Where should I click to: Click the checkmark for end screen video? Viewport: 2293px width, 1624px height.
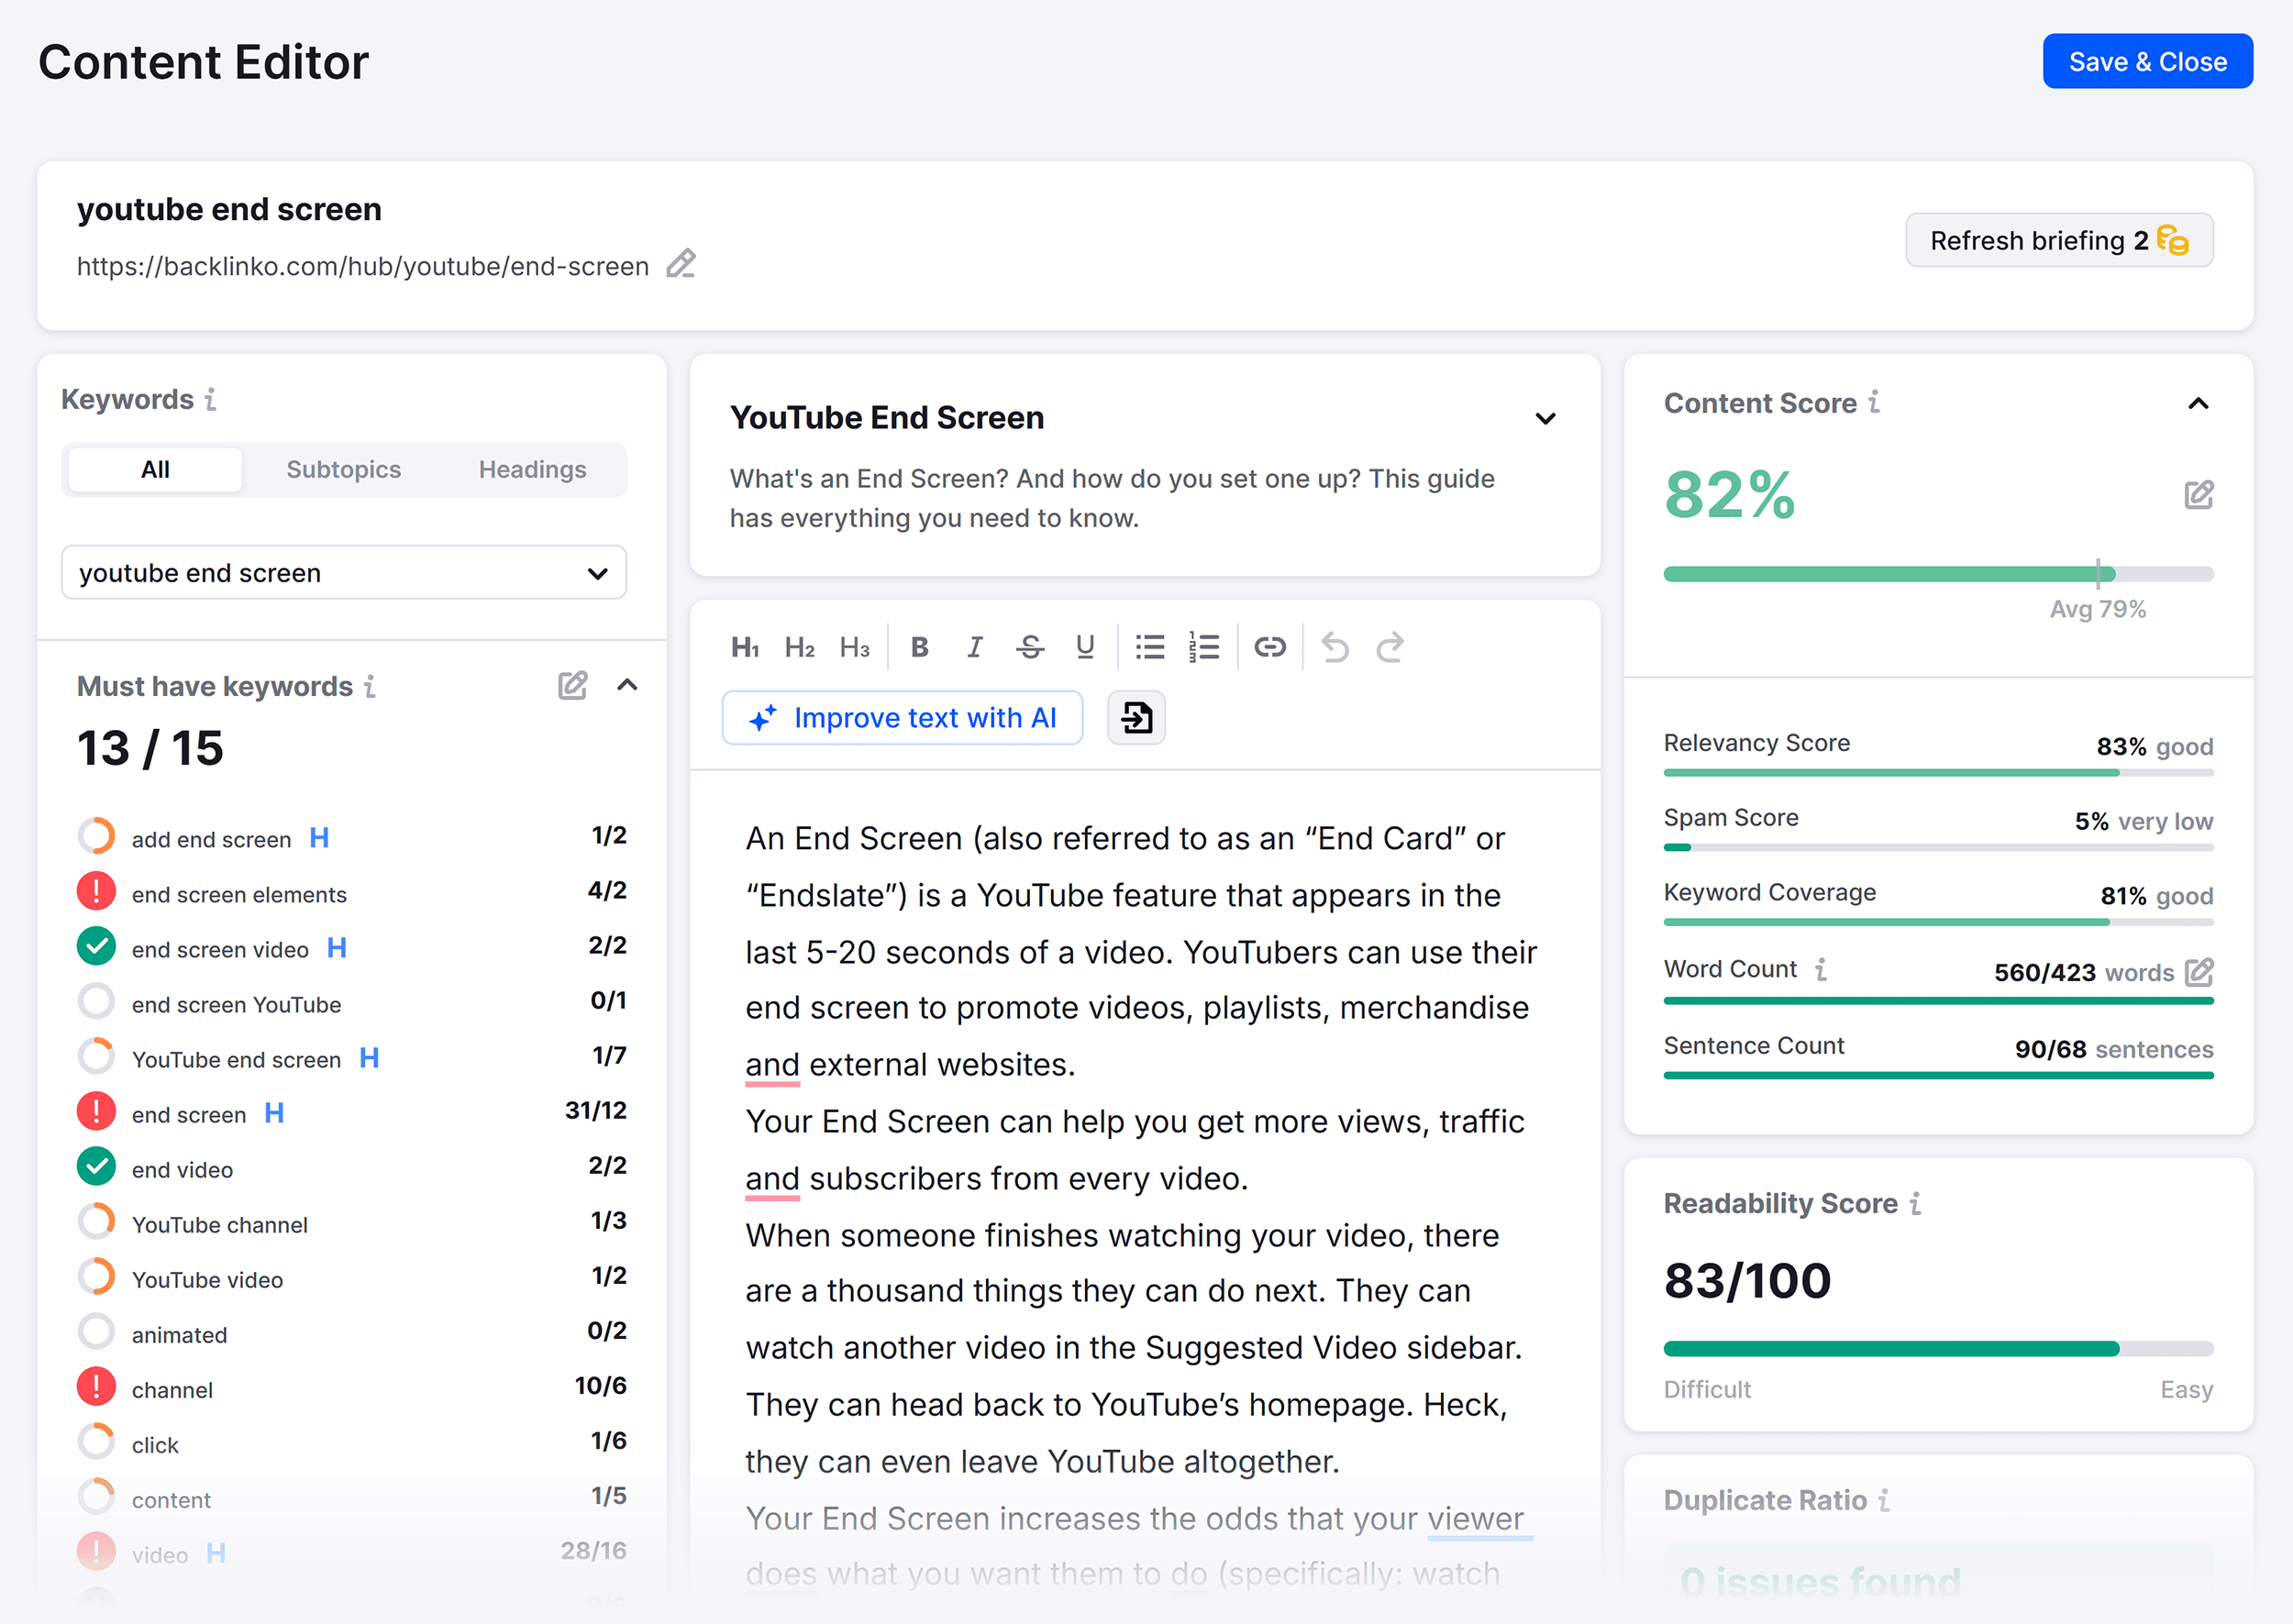tap(96, 946)
